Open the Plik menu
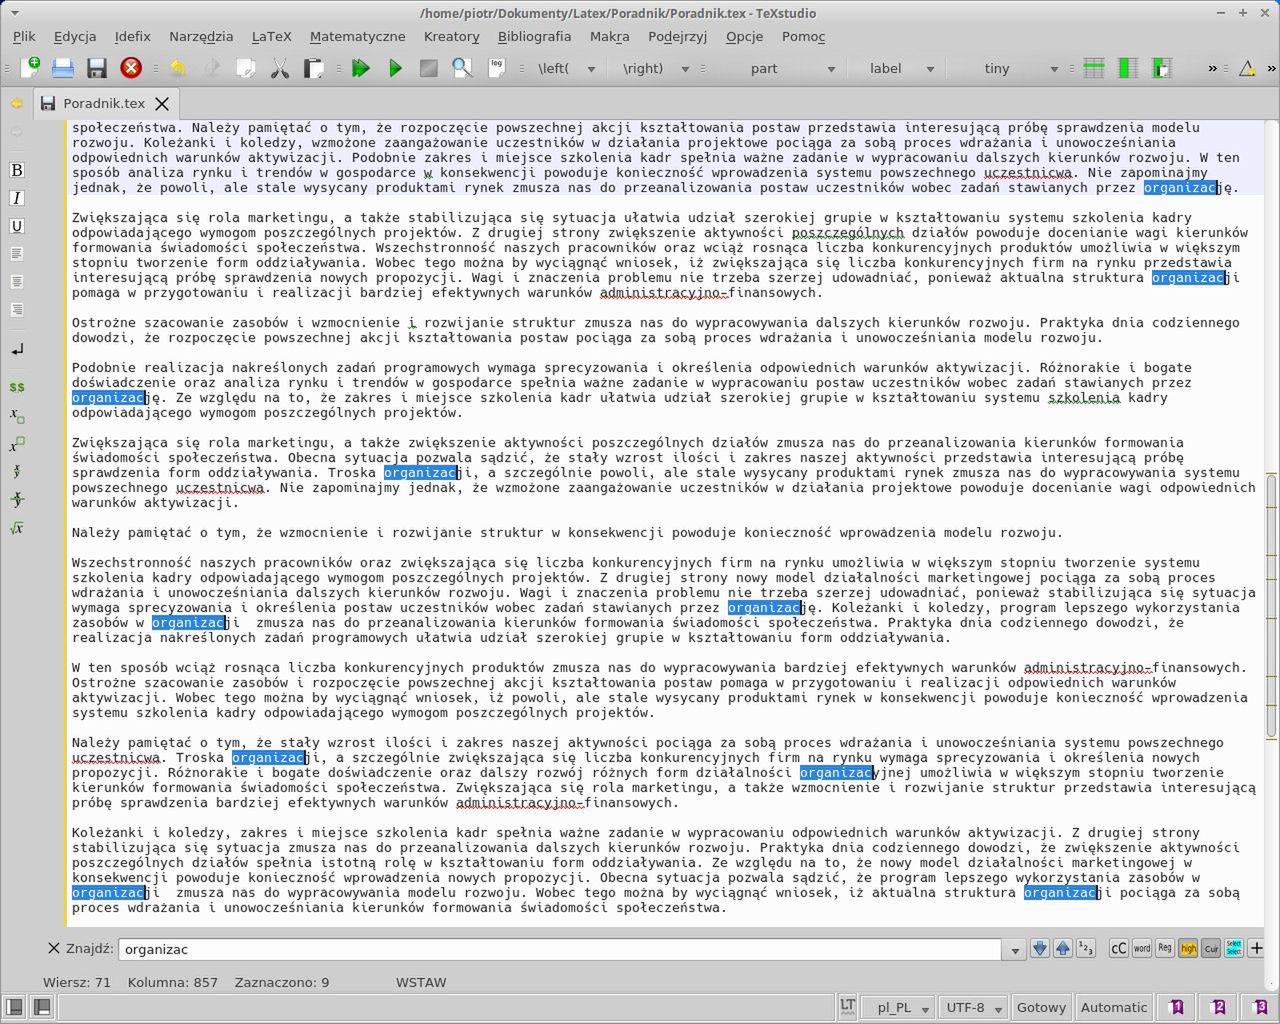This screenshot has width=1280, height=1024. tap(24, 36)
